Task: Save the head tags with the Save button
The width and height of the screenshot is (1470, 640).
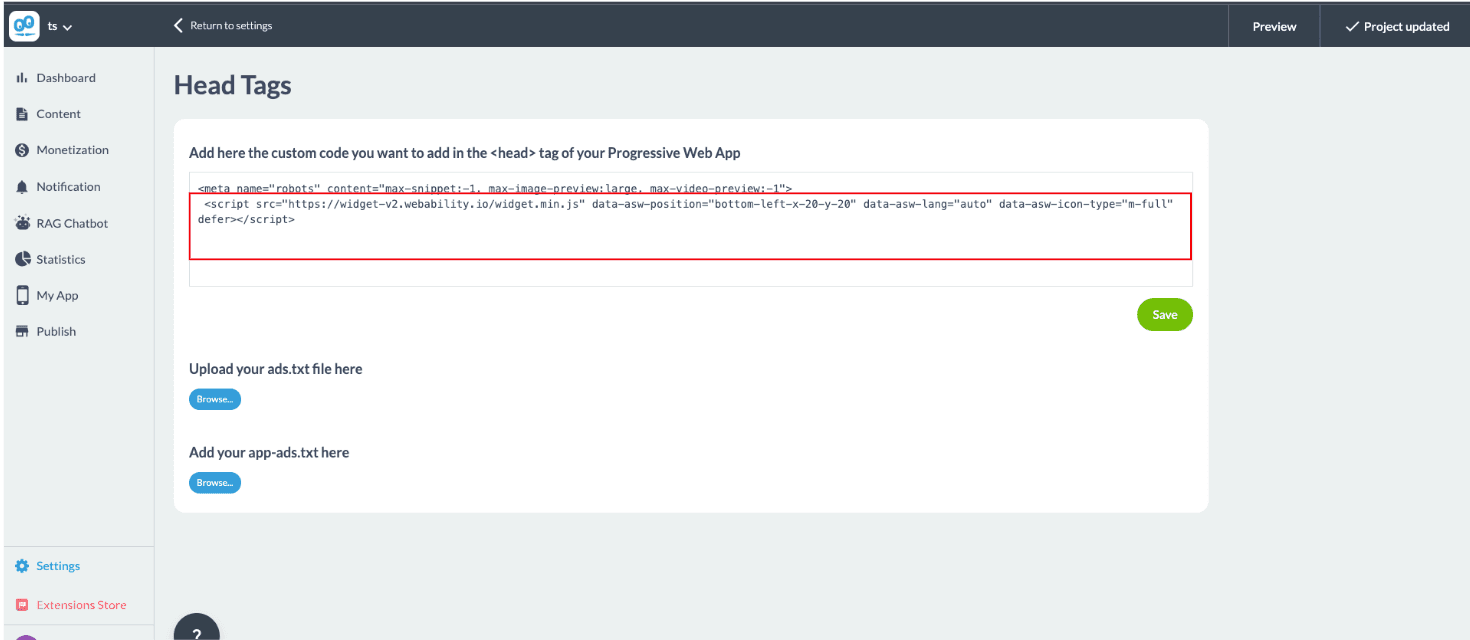Action: click(1165, 314)
